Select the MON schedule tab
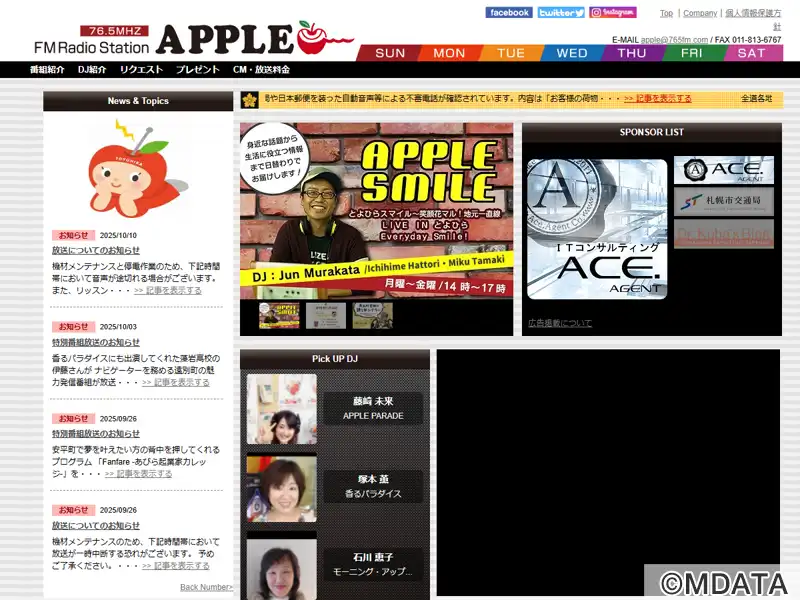Screen dimensions: 800x600 pos(449,53)
